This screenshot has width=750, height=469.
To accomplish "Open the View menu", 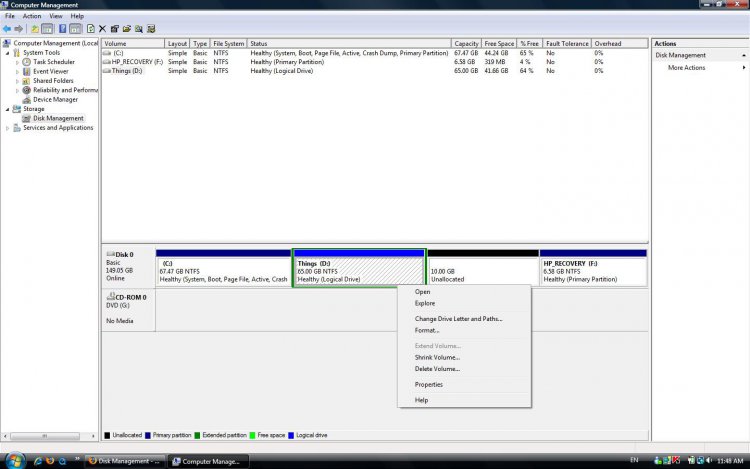I will pyautogui.click(x=56, y=16).
